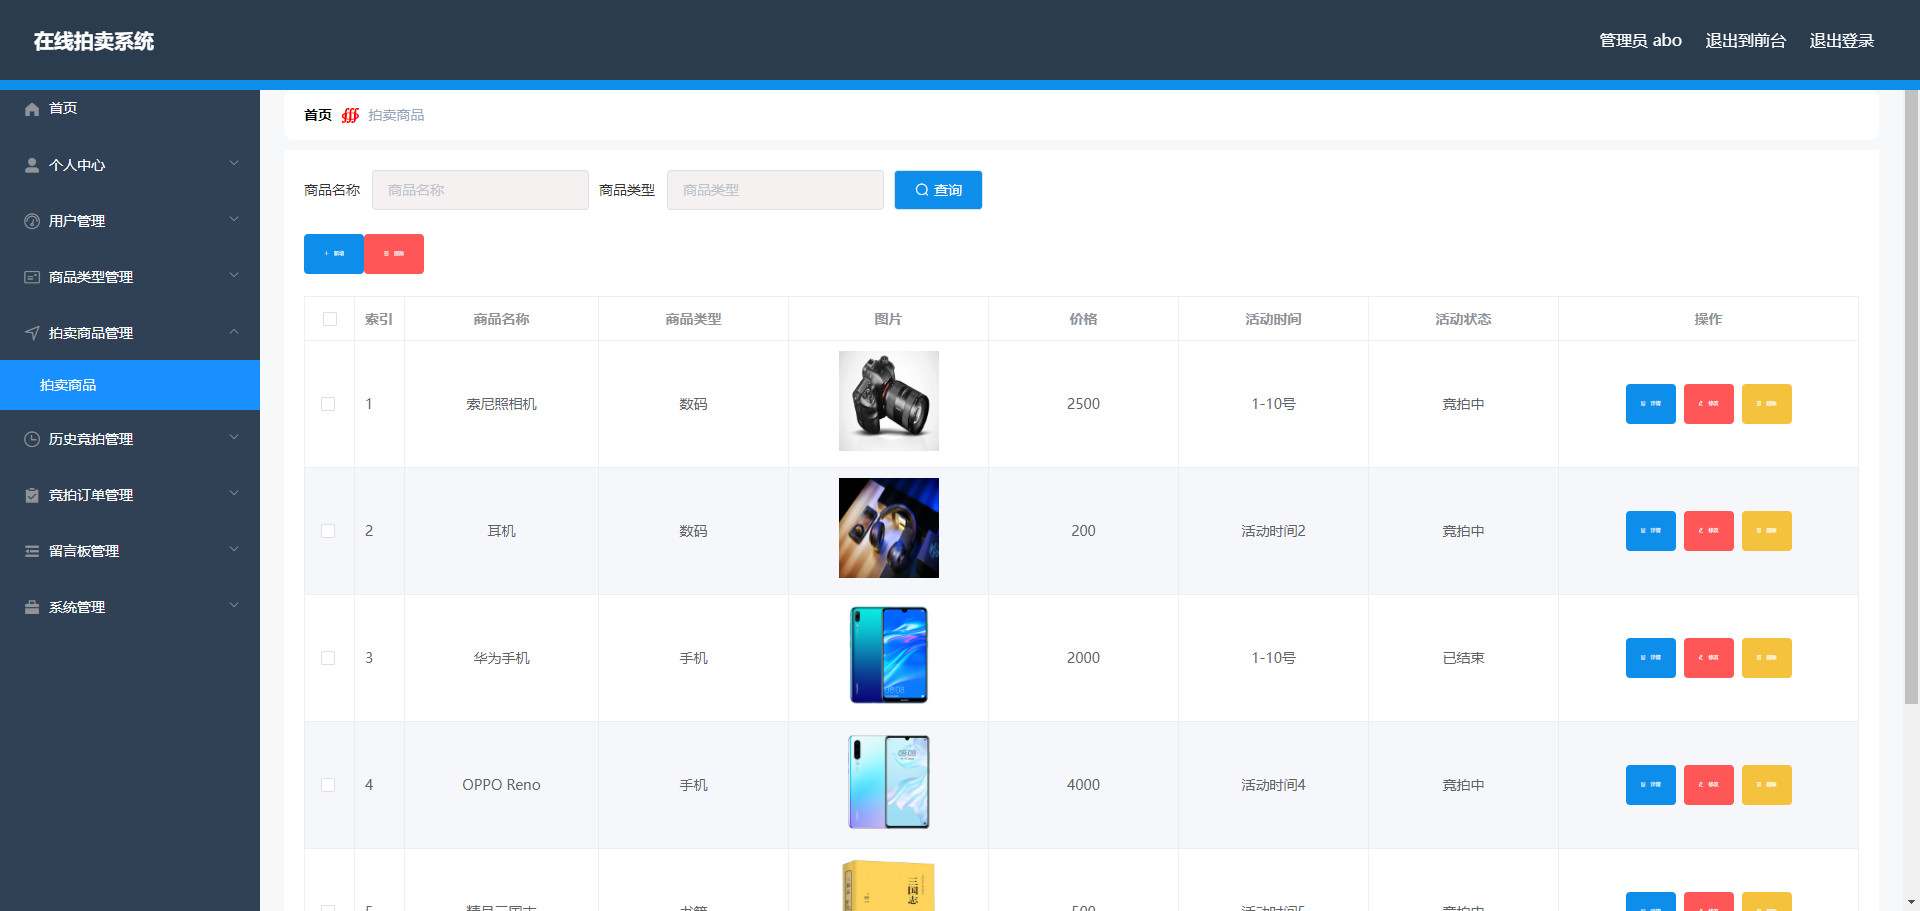The image size is (1920, 911).
Task: Click the 已结束 status cell
Action: pos(1463,658)
